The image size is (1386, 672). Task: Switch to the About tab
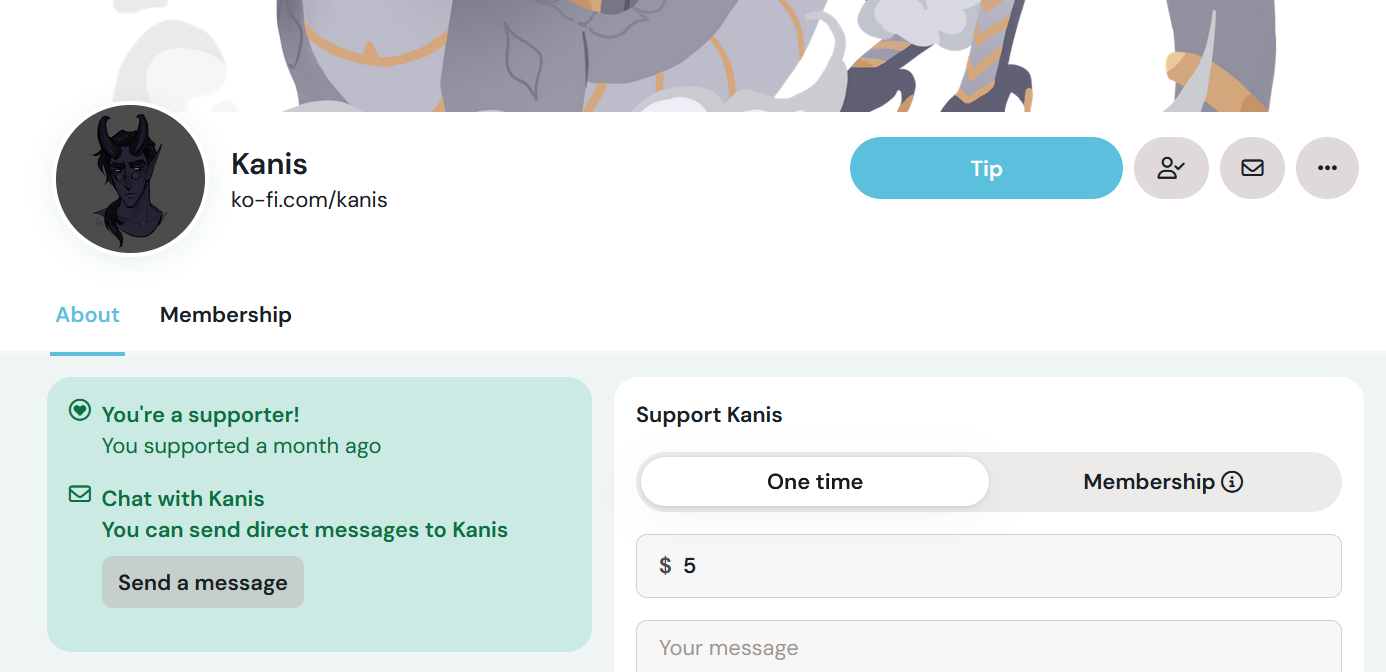88,315
